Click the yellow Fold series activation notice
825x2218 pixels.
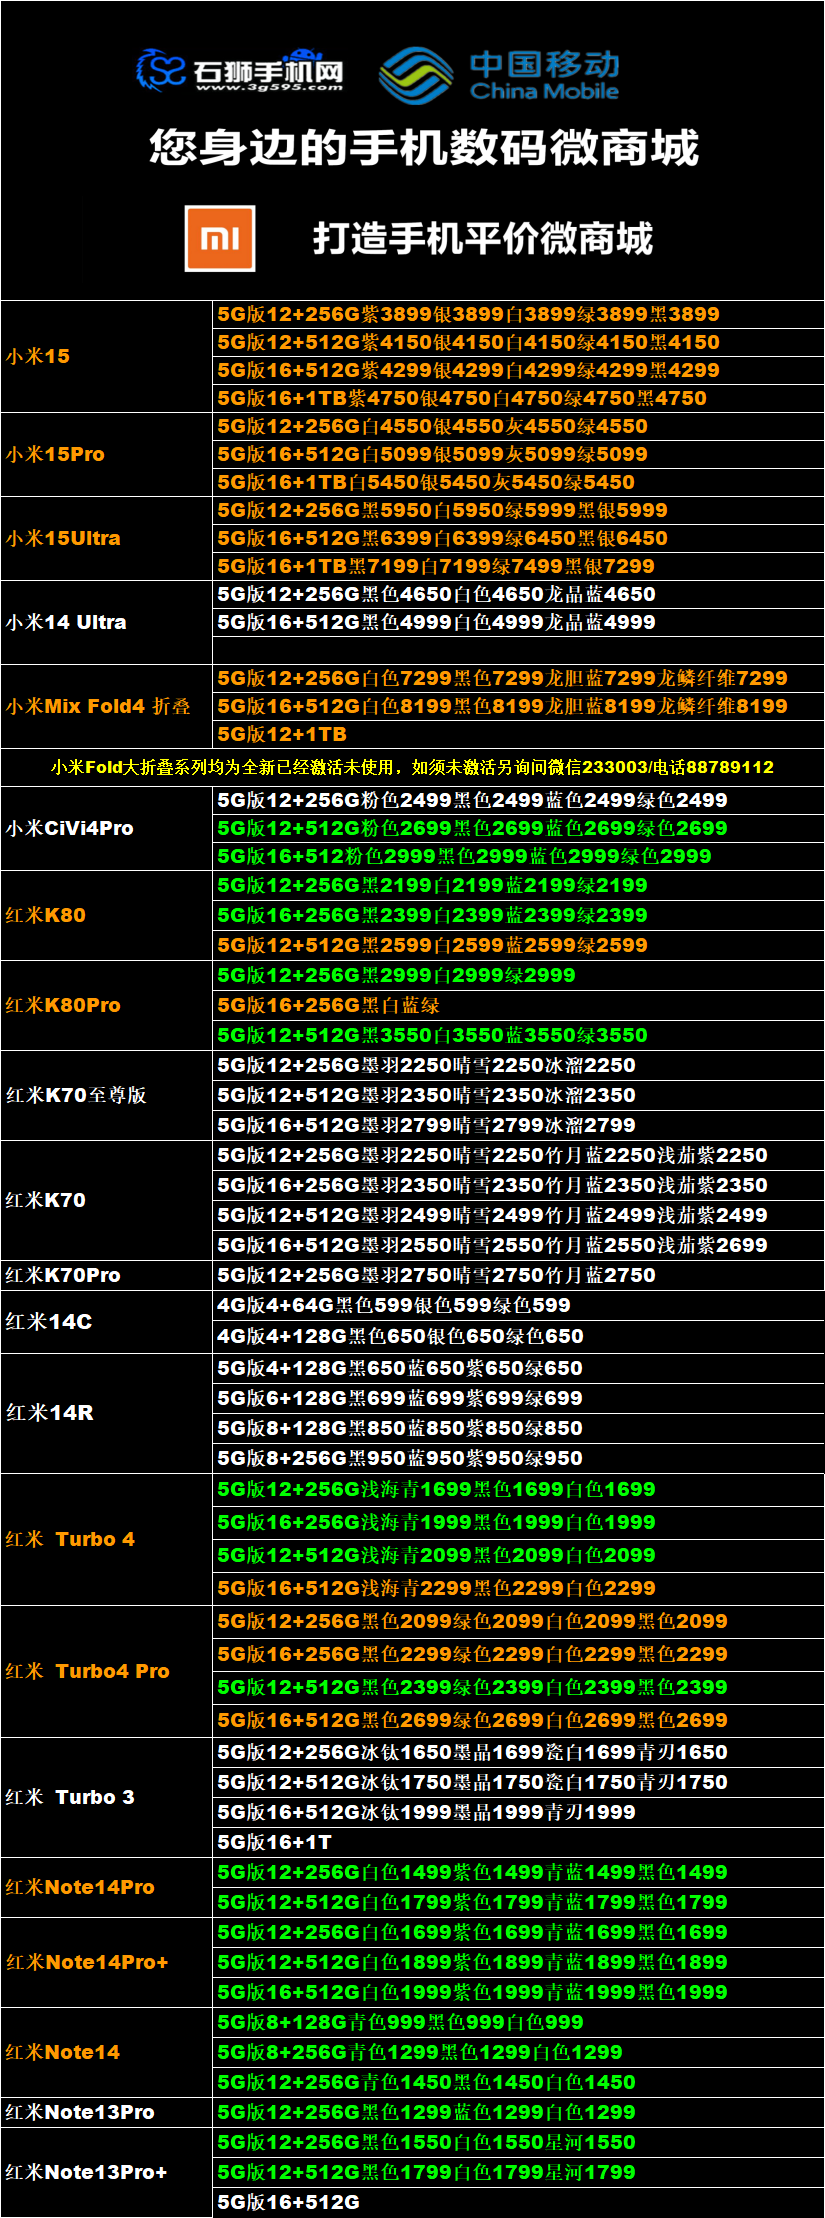pyautogui.click(x=412, y=767)
